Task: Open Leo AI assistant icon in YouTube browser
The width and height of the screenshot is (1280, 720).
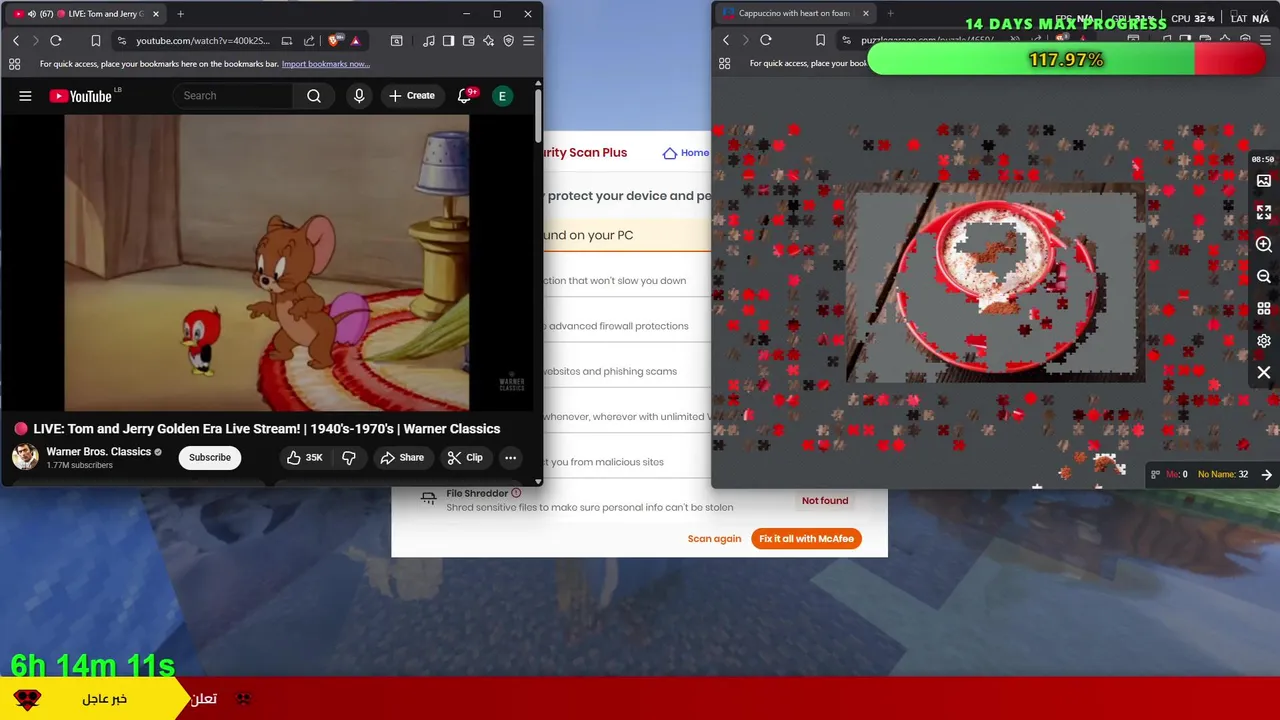Action: [x=488, y=41]
